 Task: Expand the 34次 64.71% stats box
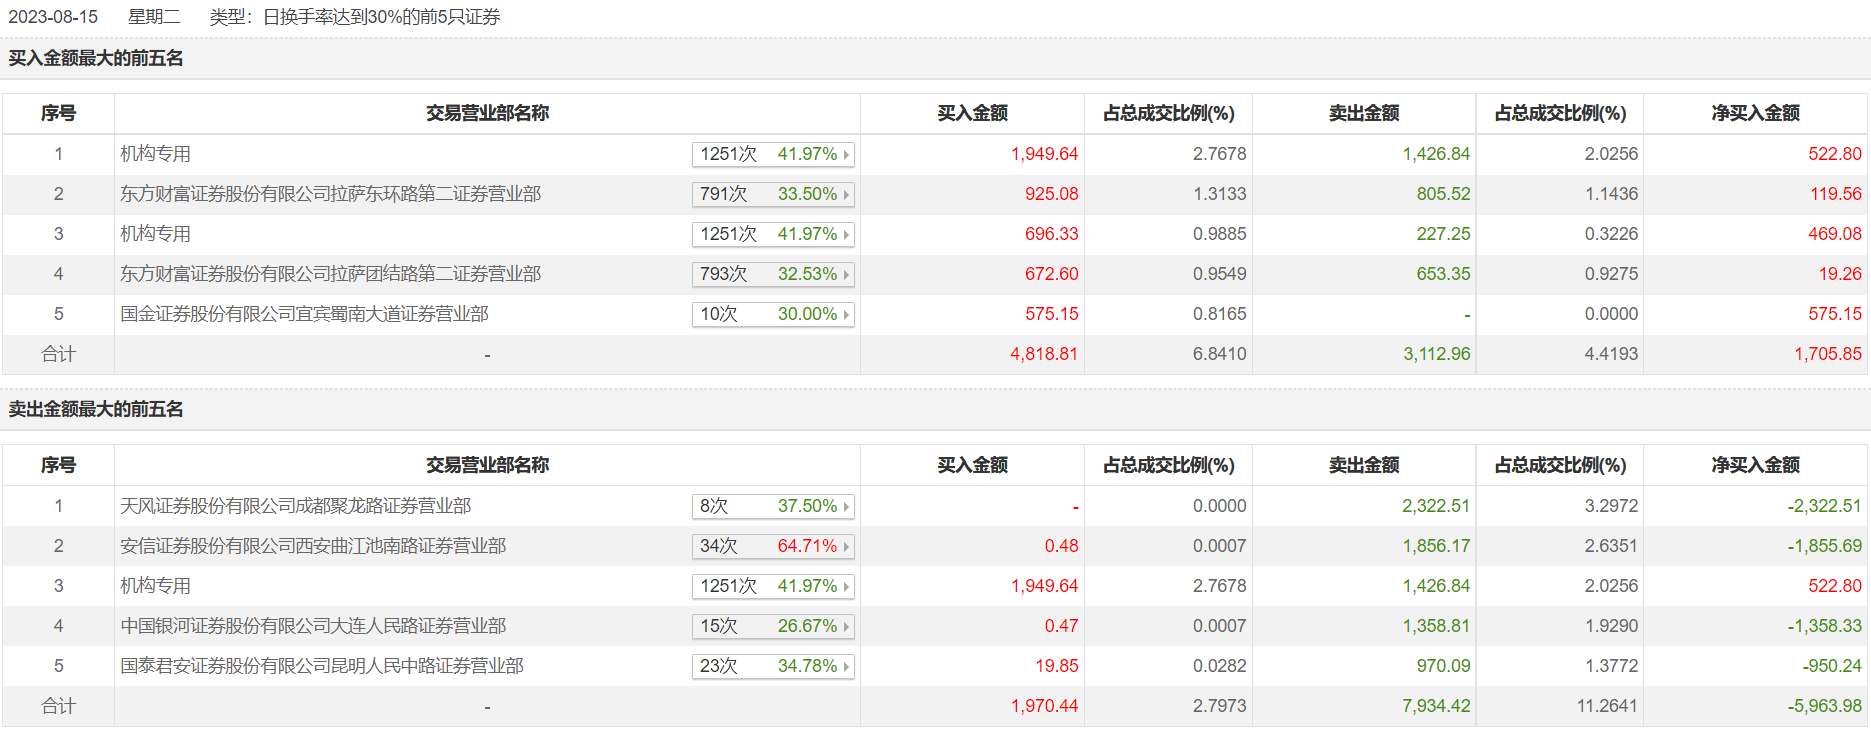(773, 546)
